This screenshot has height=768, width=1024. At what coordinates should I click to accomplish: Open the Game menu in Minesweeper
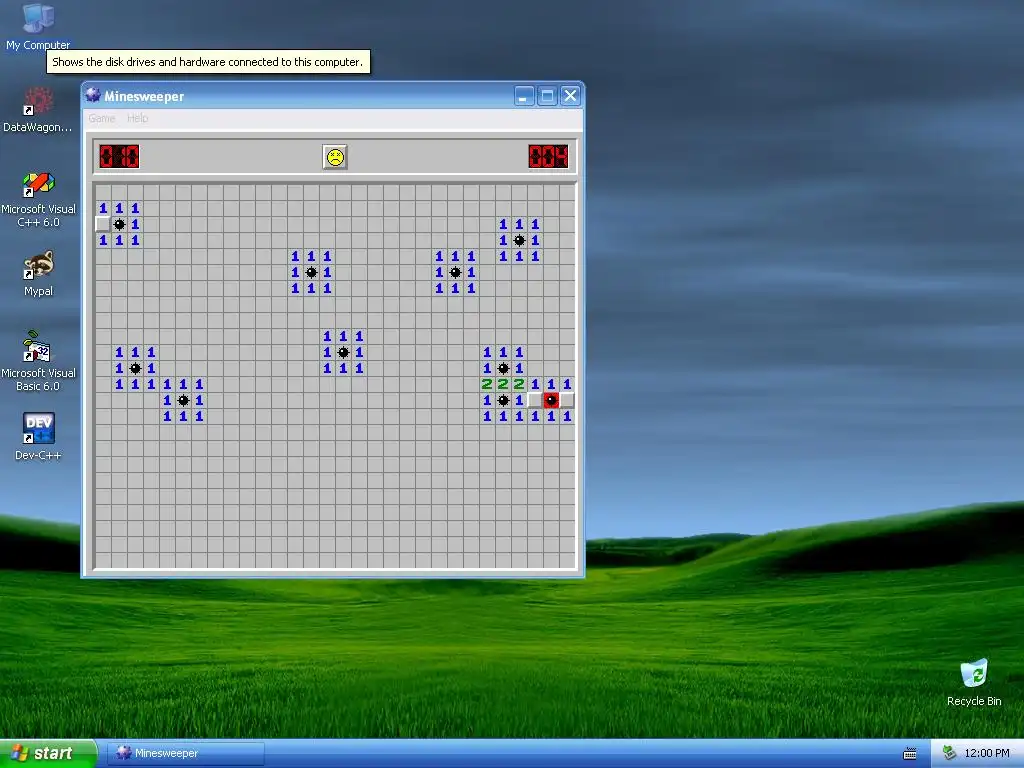click(x=102, y=118)
